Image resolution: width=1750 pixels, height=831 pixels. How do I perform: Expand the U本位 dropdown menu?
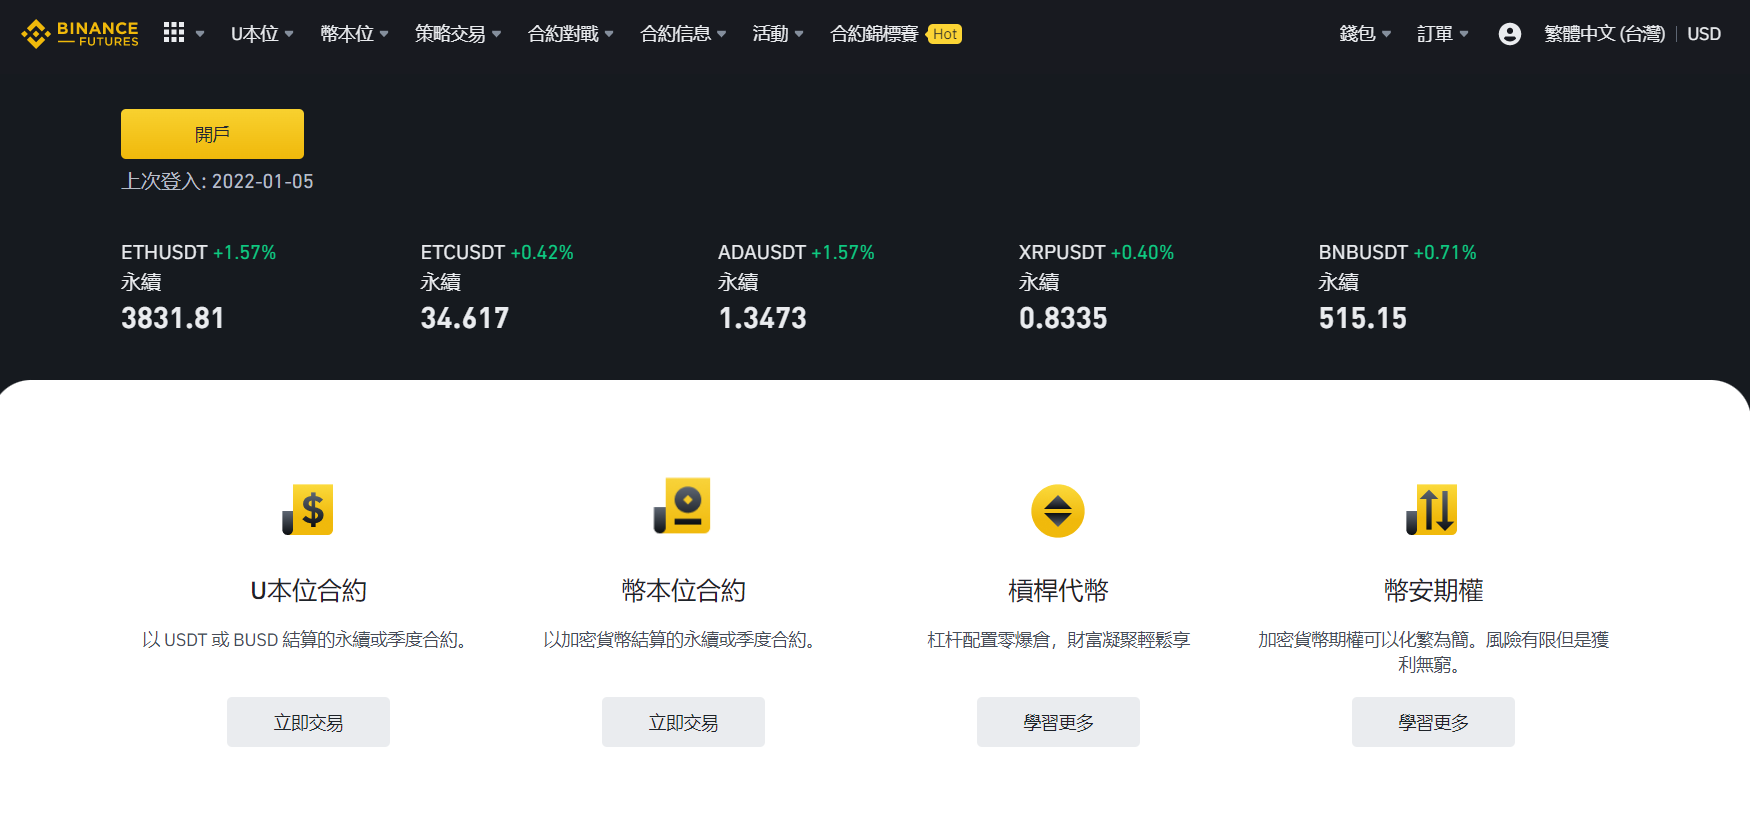(x=262, y=34)
